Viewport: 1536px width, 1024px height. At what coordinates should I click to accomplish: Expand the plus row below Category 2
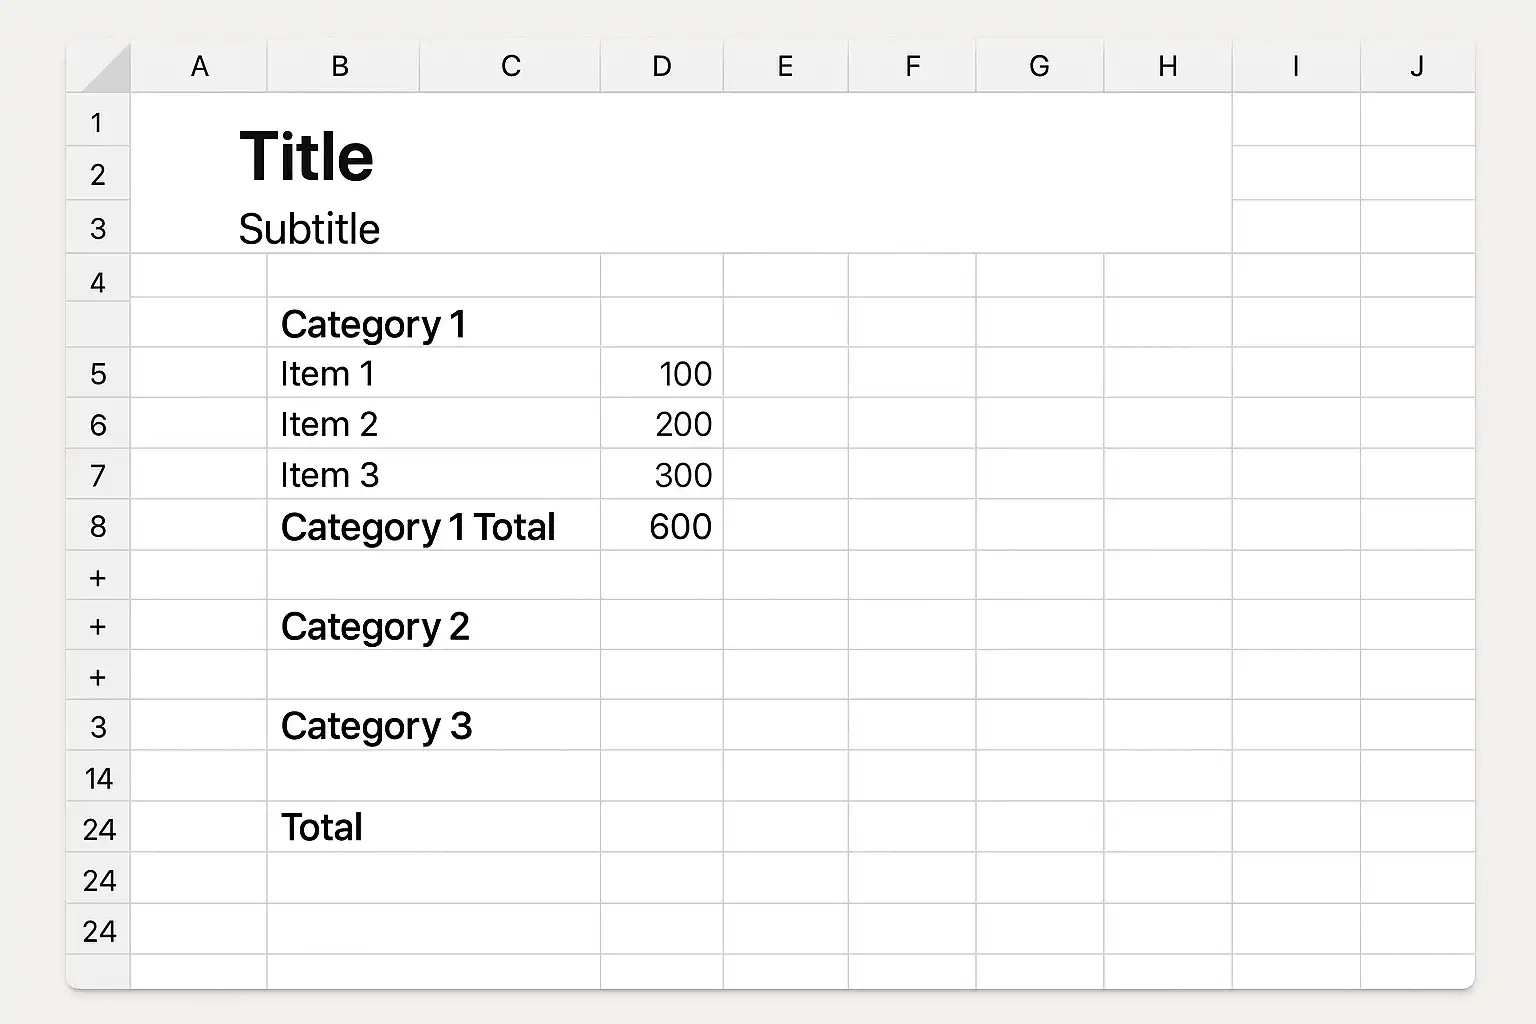click(98, 677)
